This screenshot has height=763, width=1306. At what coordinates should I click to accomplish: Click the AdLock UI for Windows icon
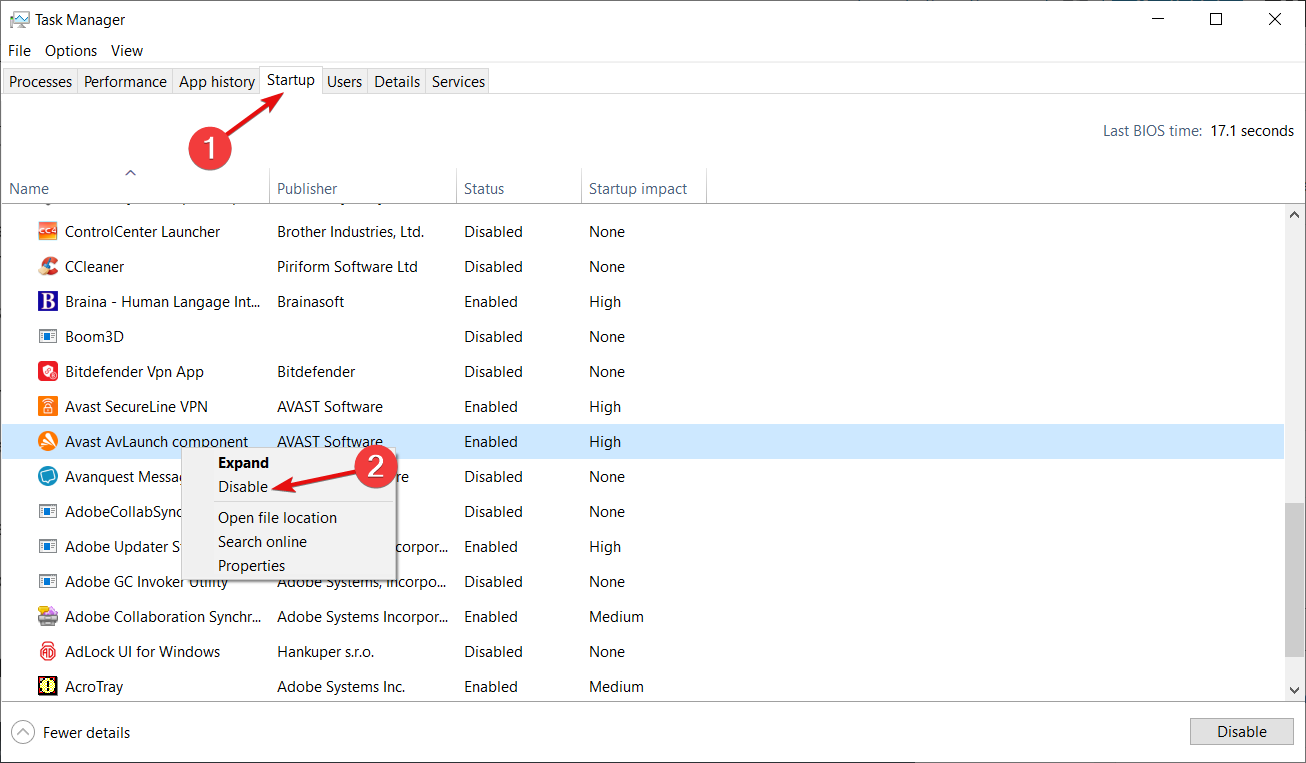click(47, 652)
